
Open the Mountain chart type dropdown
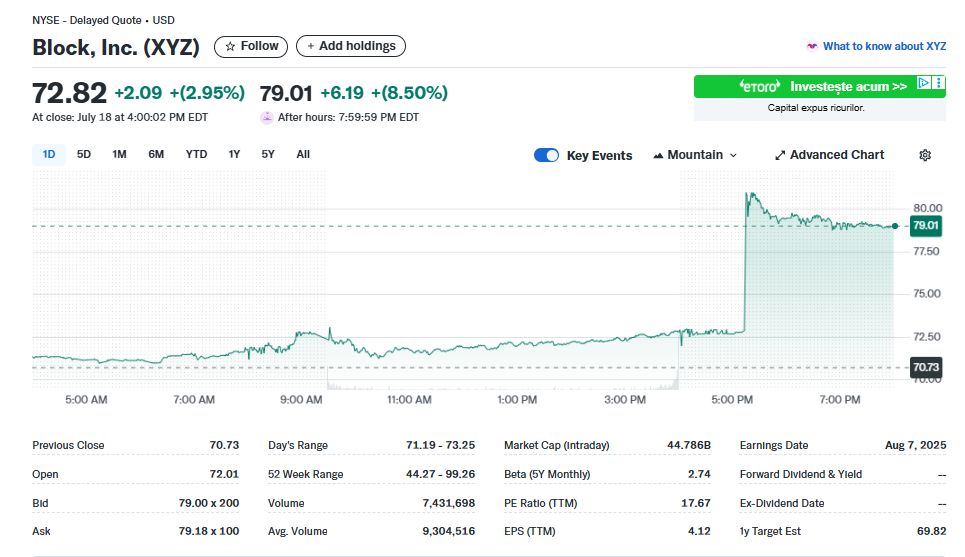point(695,155)
